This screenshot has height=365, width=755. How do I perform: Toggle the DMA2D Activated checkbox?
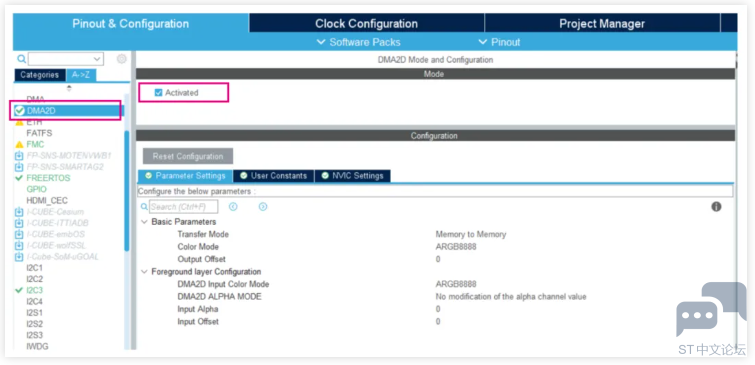(158, 92)
